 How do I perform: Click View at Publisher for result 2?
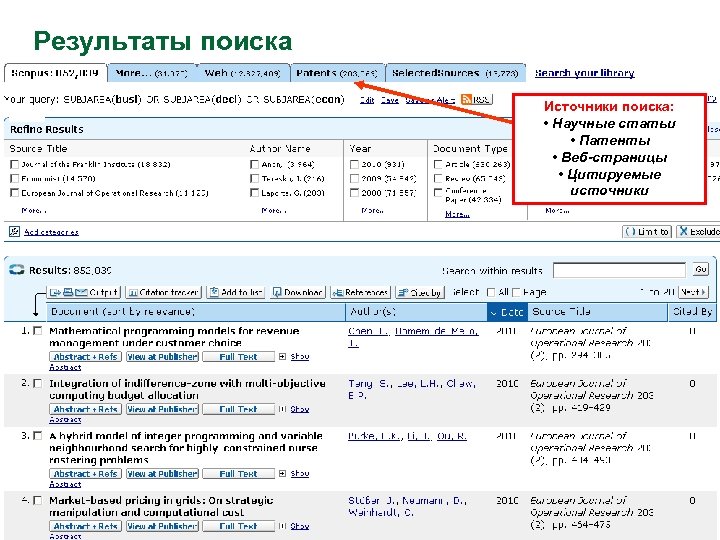point(163,409)
